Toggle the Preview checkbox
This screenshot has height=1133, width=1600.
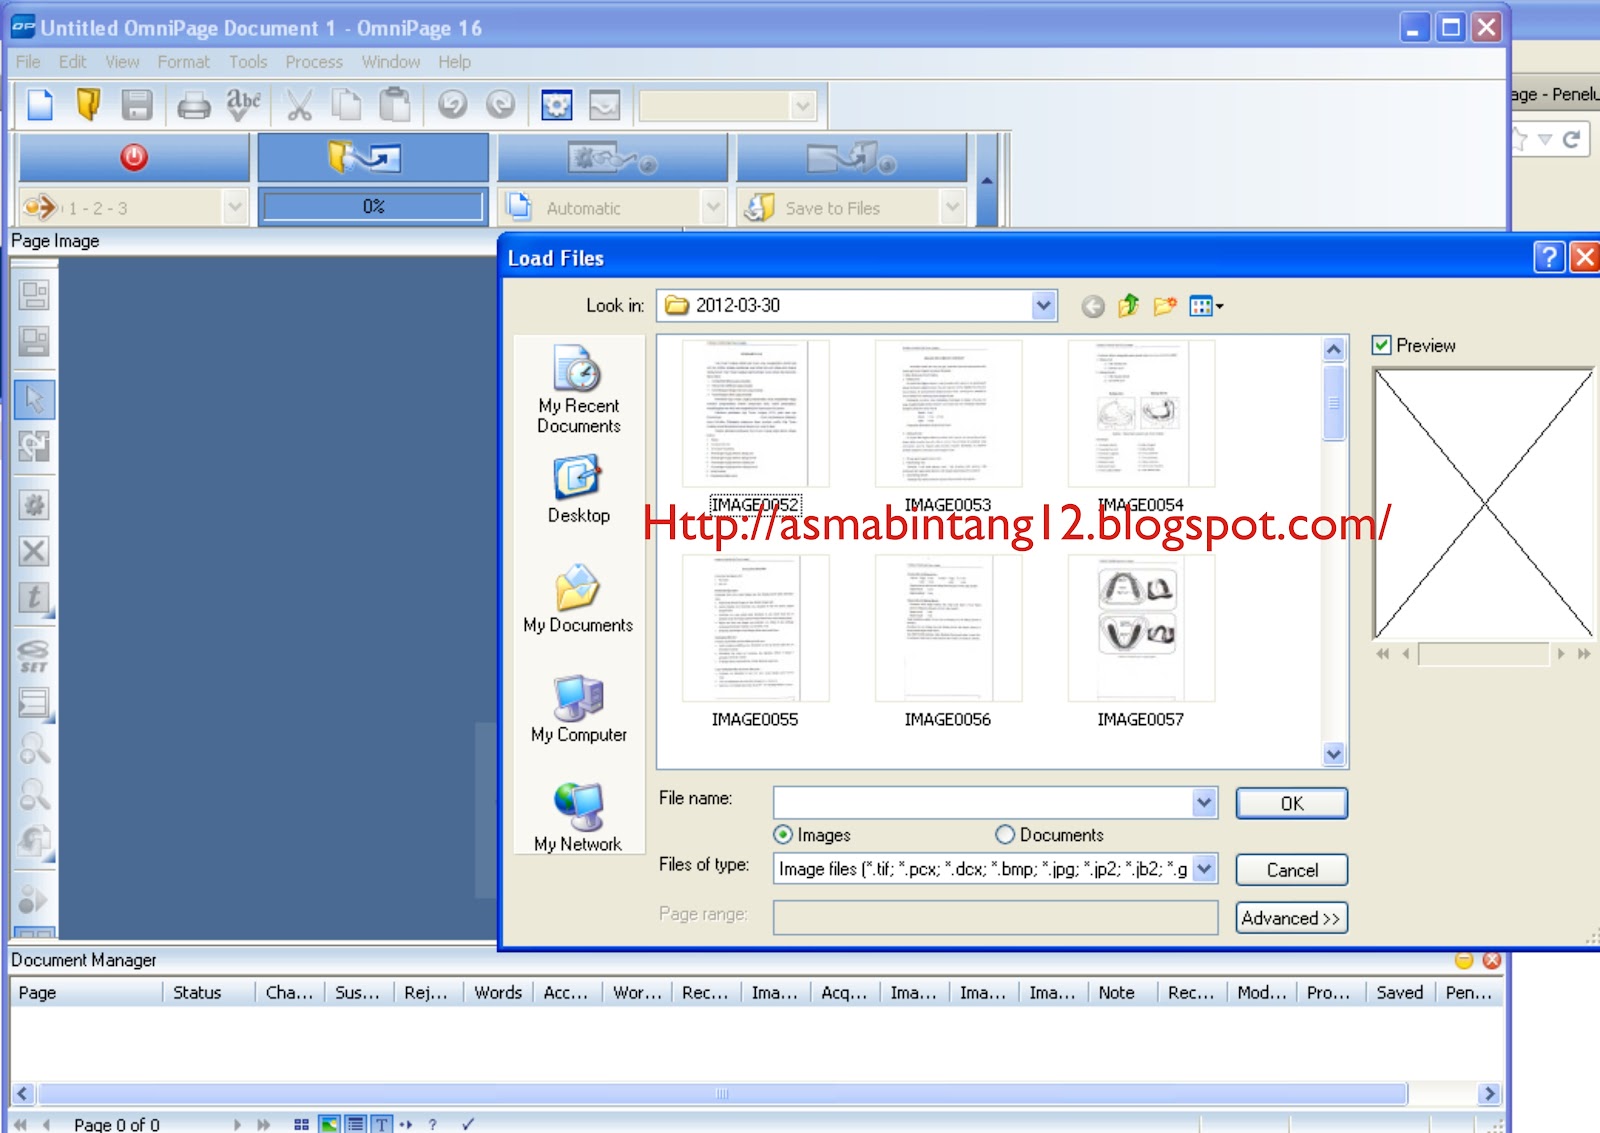1382,345
